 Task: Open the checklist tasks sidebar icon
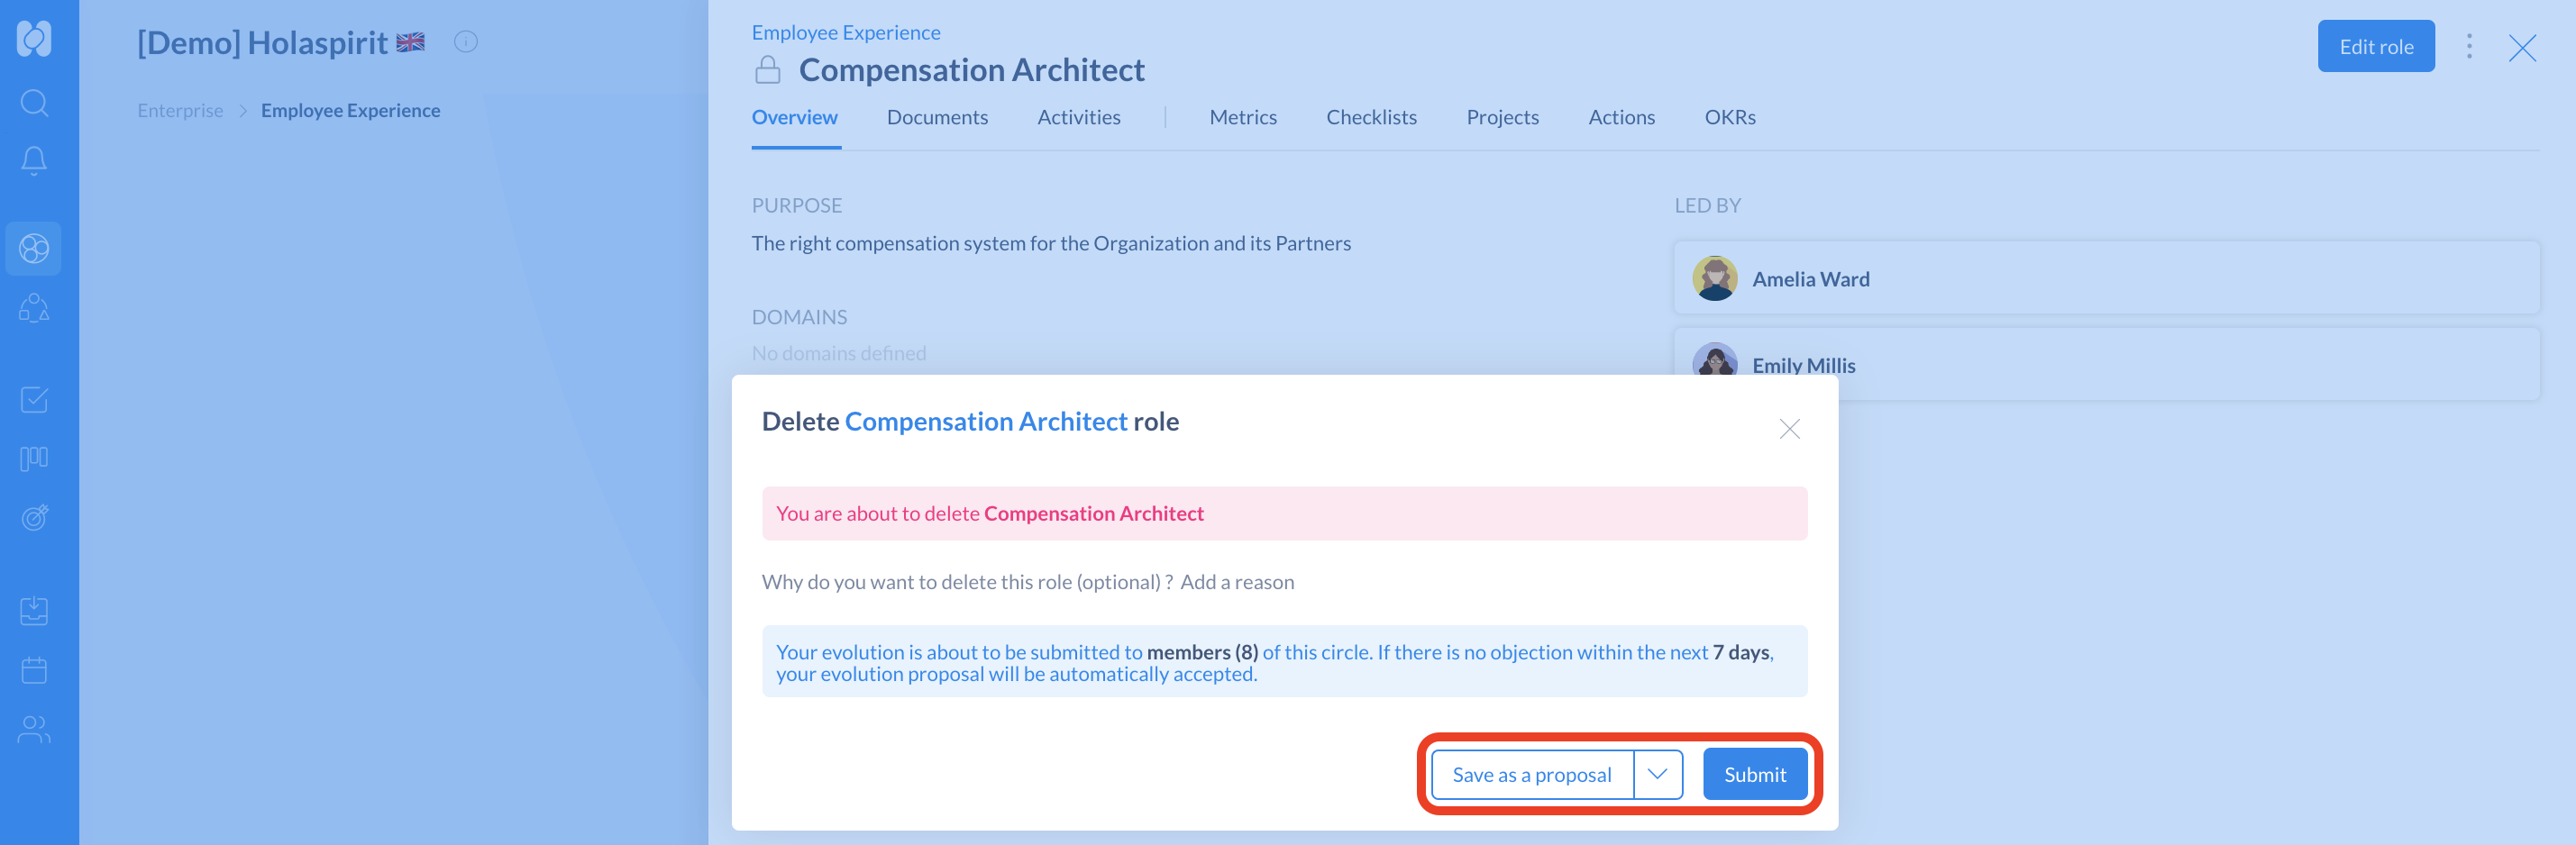(34, 400)
